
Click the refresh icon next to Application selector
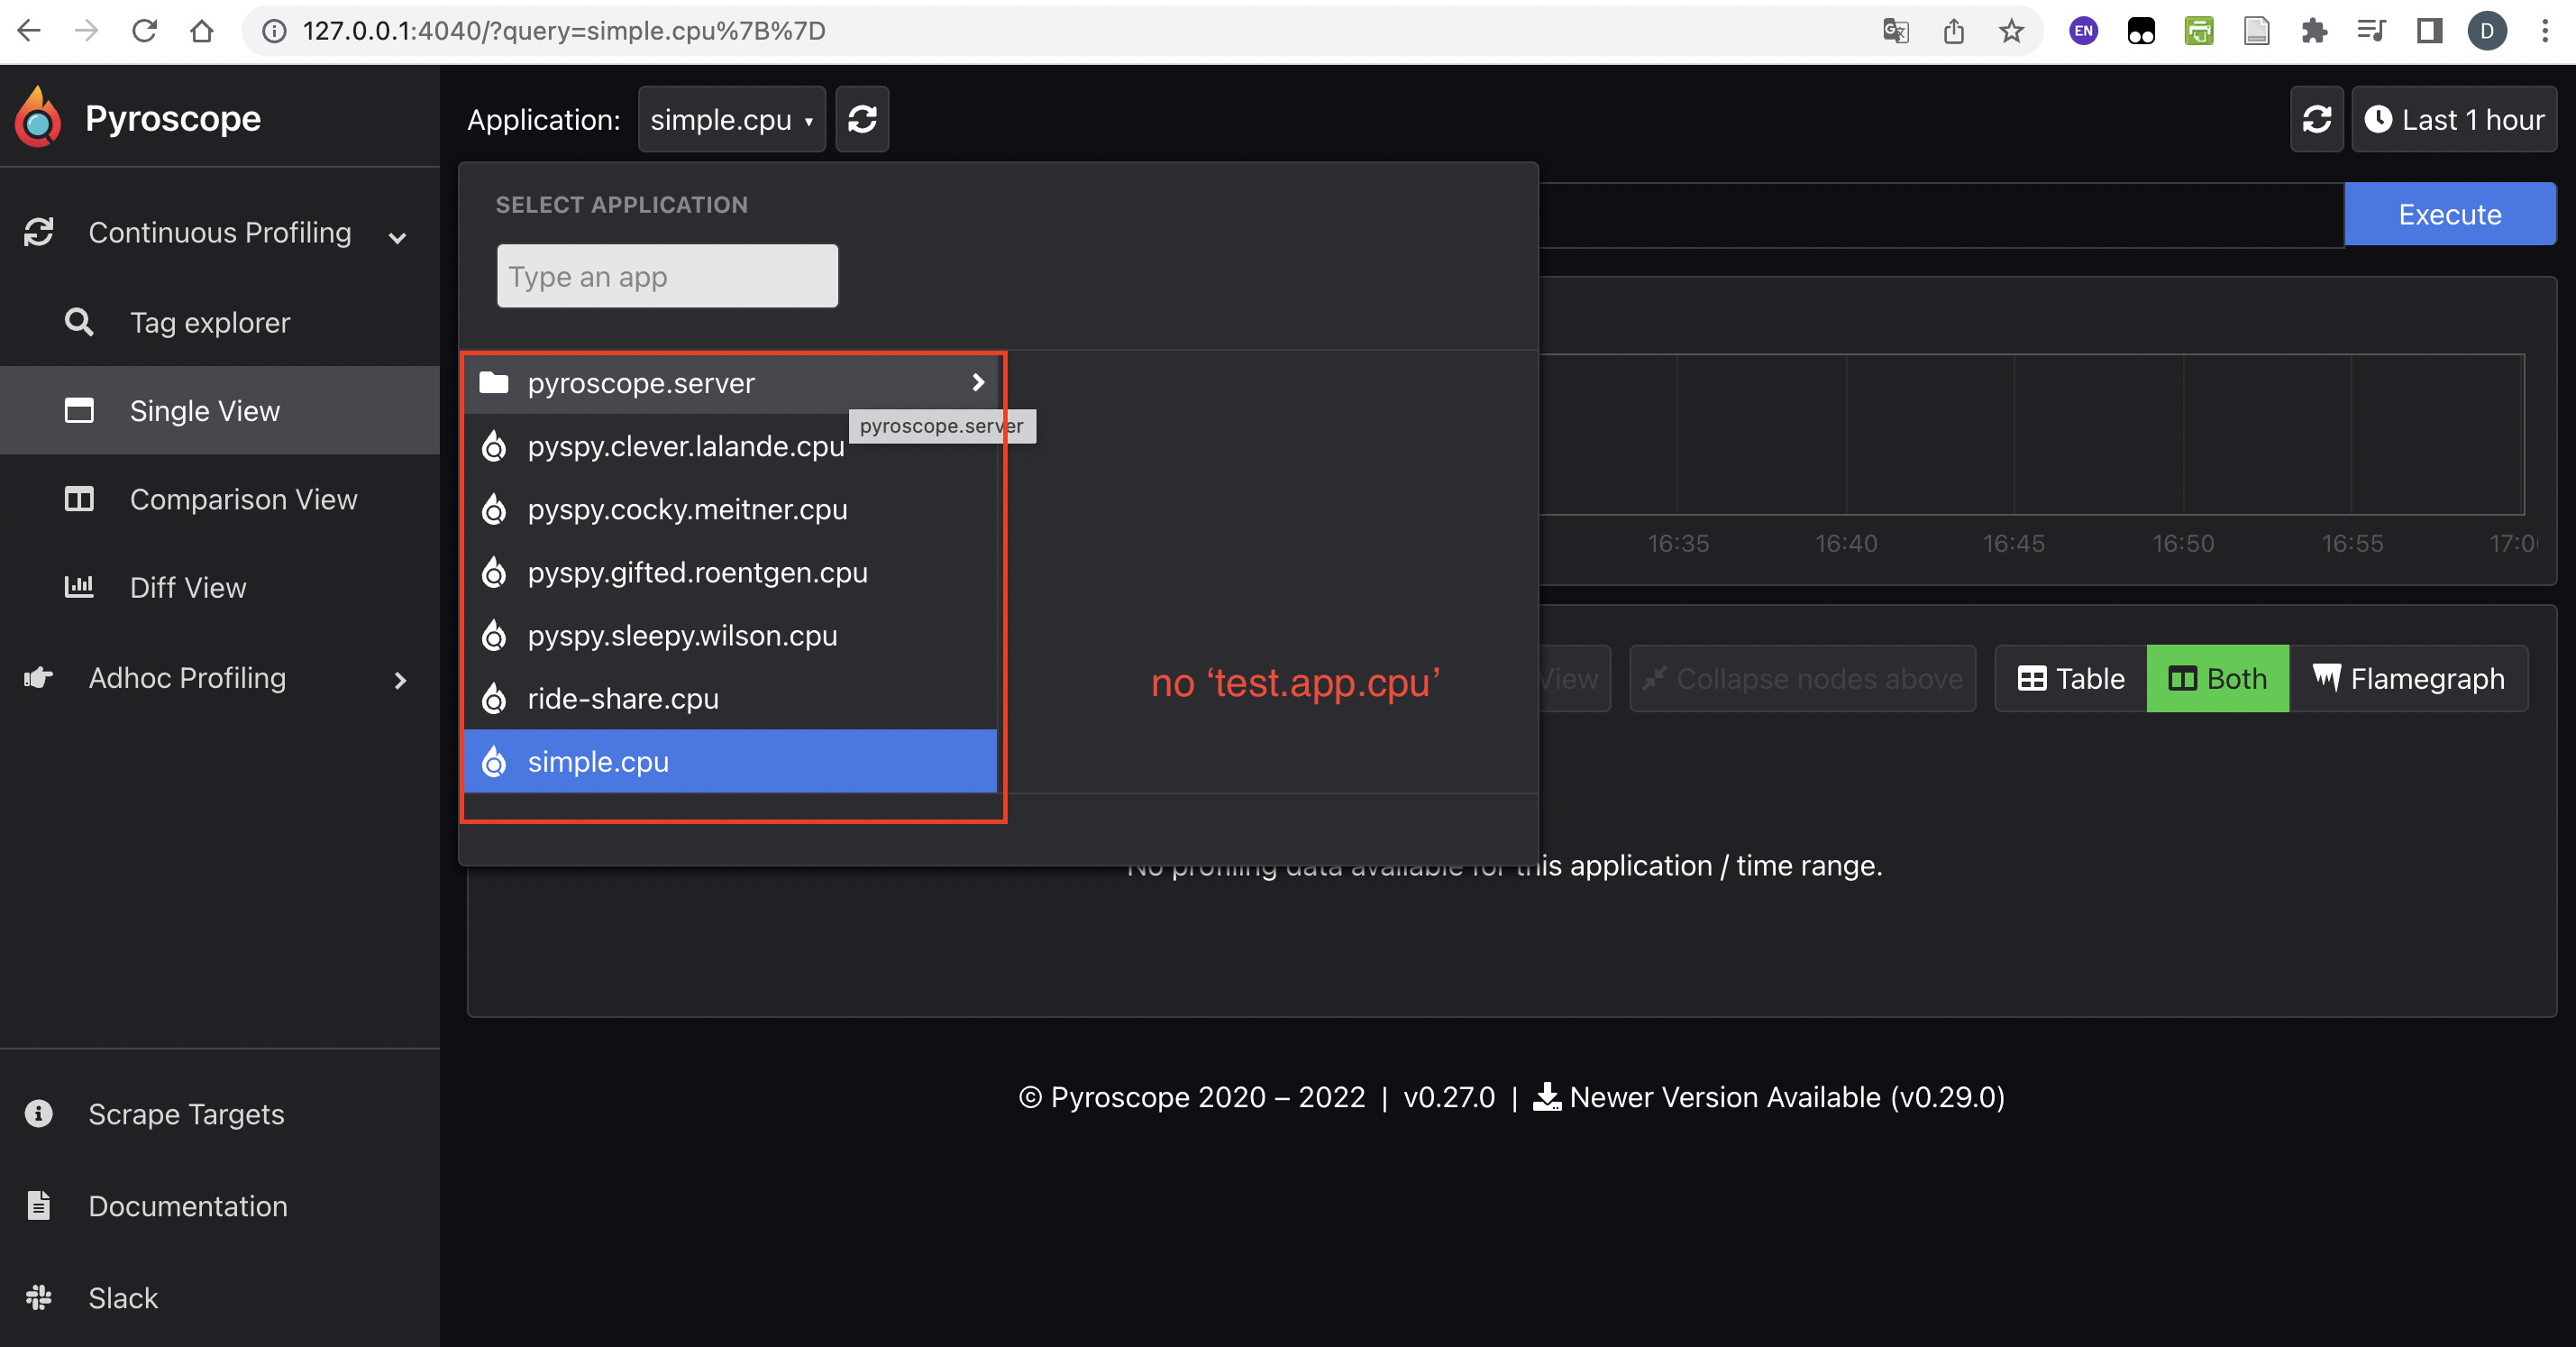click(x=861, y=119)
